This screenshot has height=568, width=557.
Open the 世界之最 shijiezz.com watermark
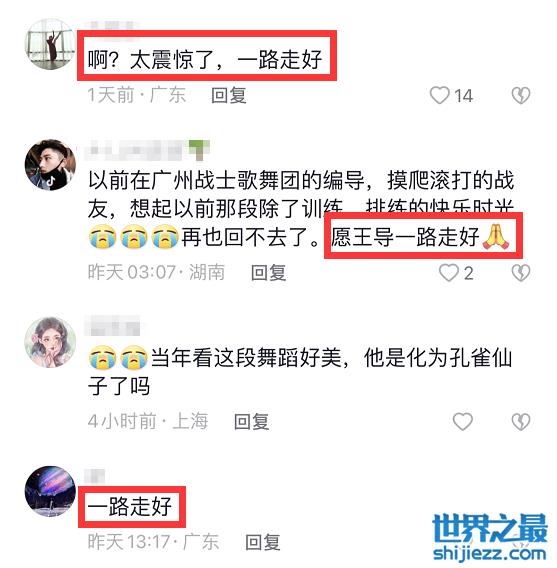click(490, 538)
